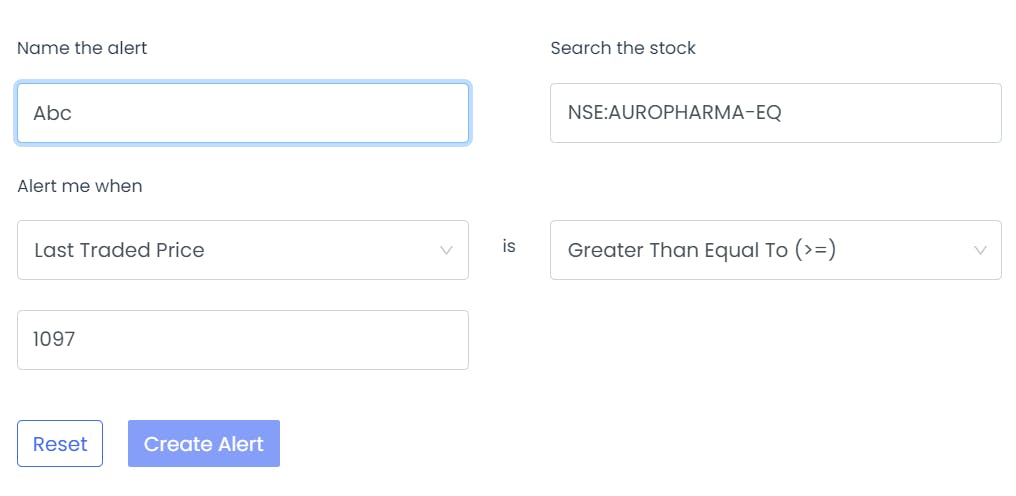Viewport: 1016px width, 496px height.
Task: Click the price value field showing 1097
Action: click(243, 340)
